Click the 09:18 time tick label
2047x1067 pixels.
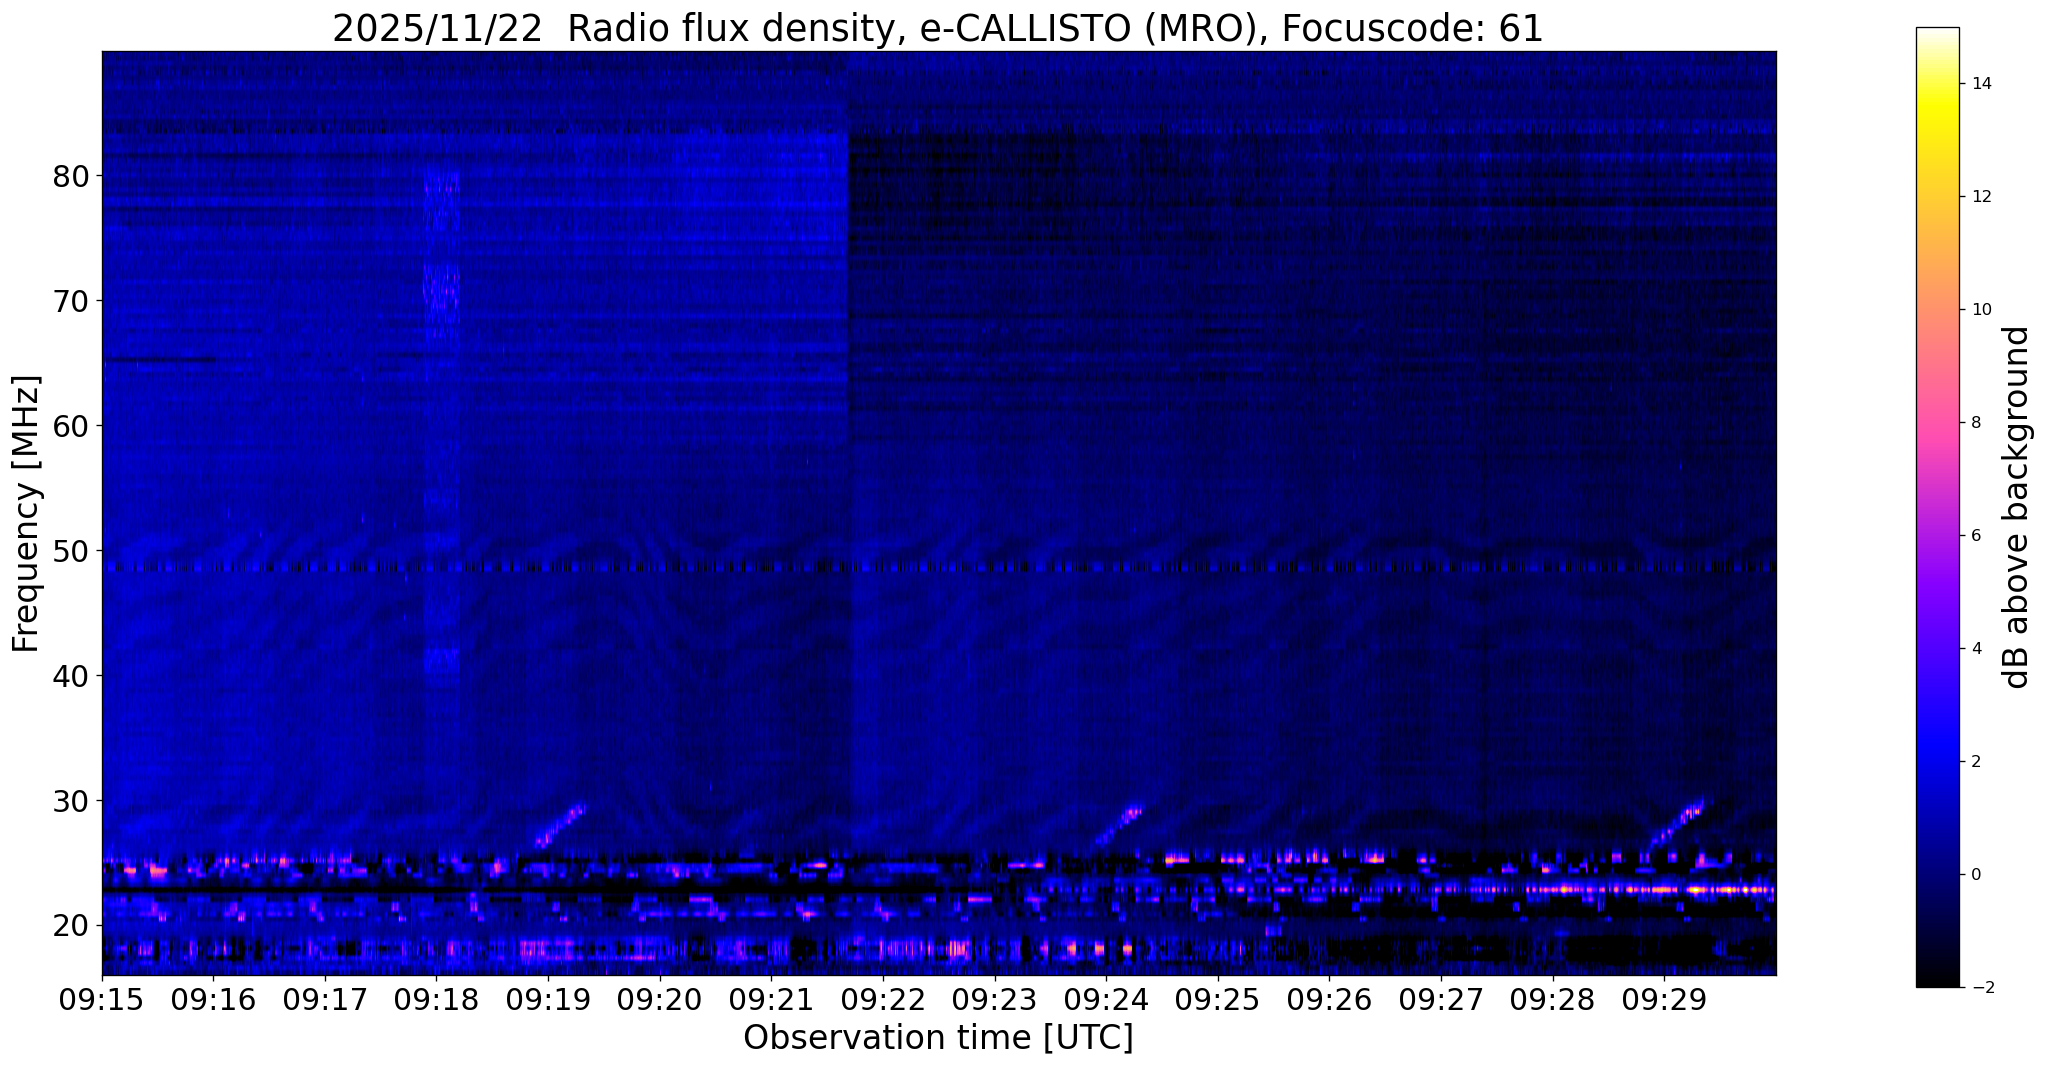pos(436,998)
